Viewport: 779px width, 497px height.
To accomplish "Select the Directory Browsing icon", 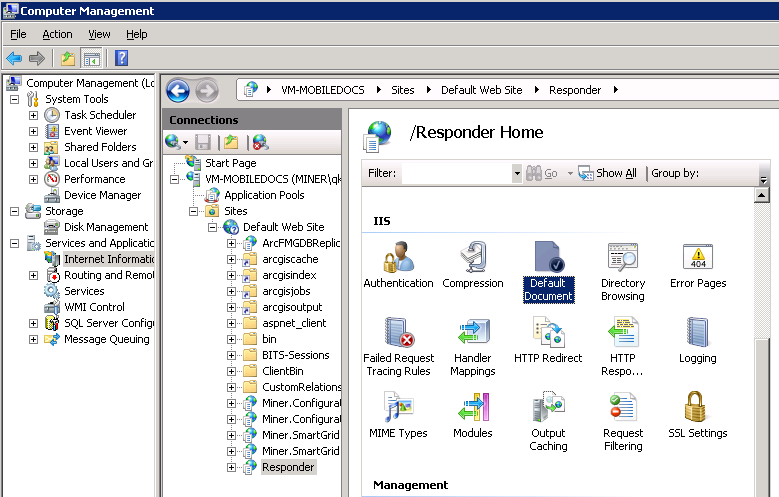I will (x=622, y=259).
